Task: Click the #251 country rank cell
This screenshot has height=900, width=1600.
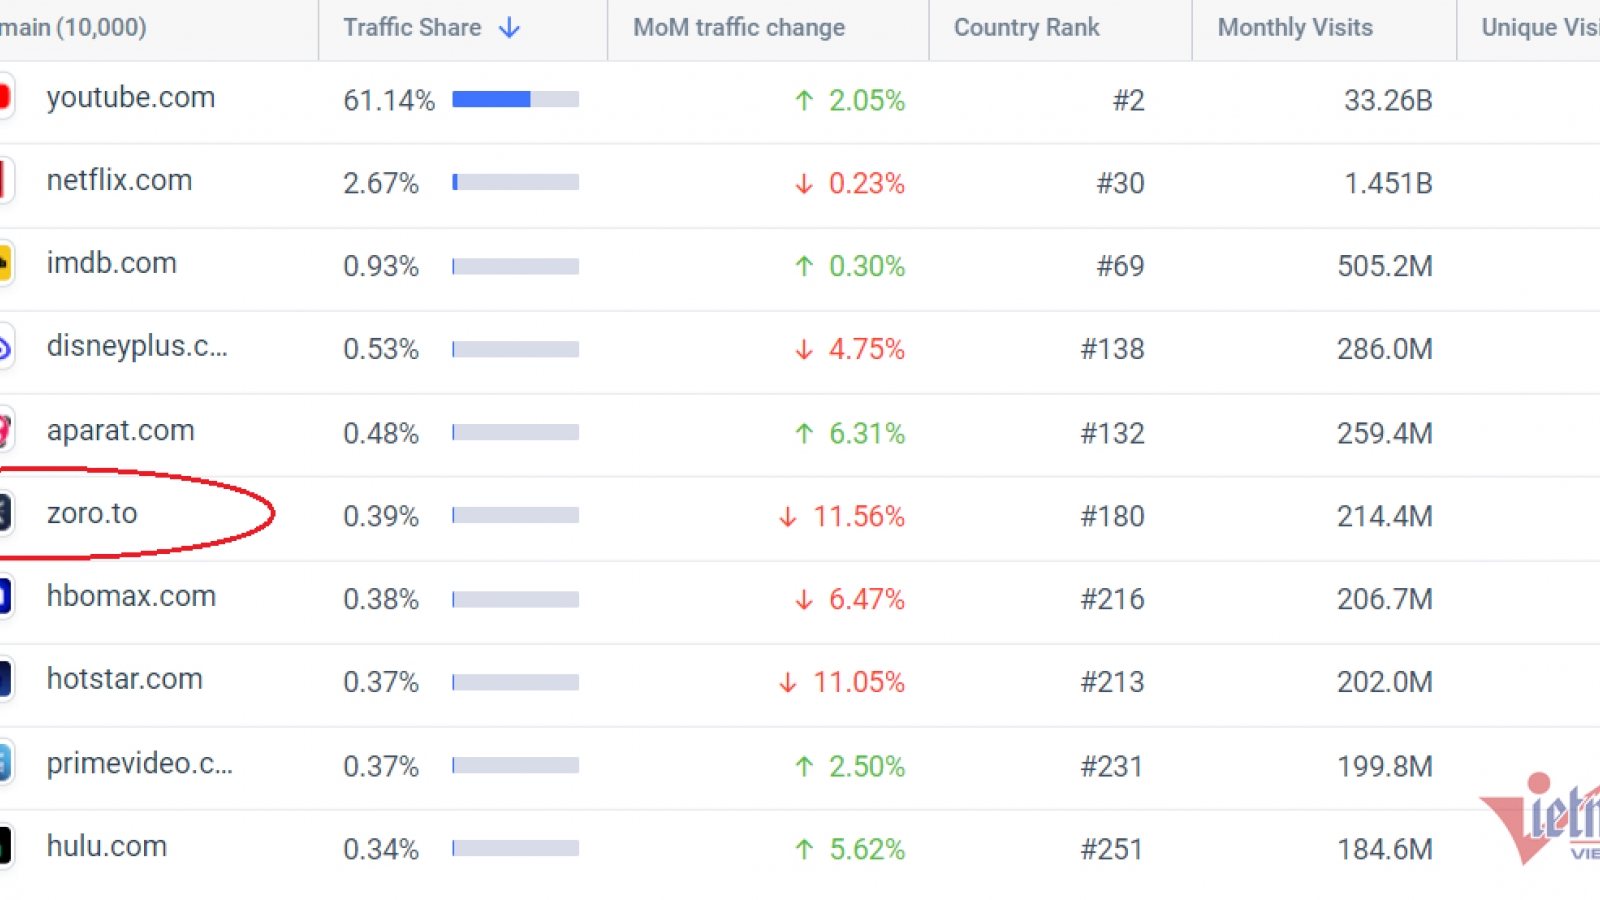Action: coord(1113,849)
